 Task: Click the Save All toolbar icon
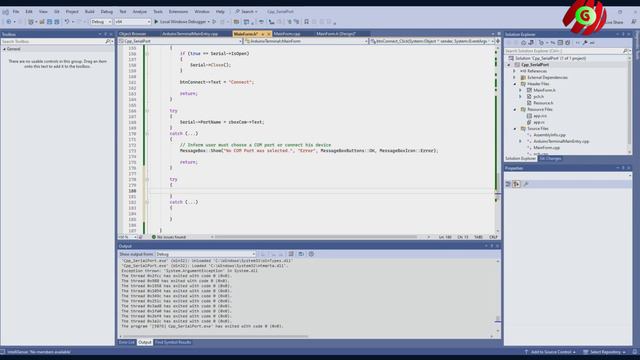tap(57, 22)
